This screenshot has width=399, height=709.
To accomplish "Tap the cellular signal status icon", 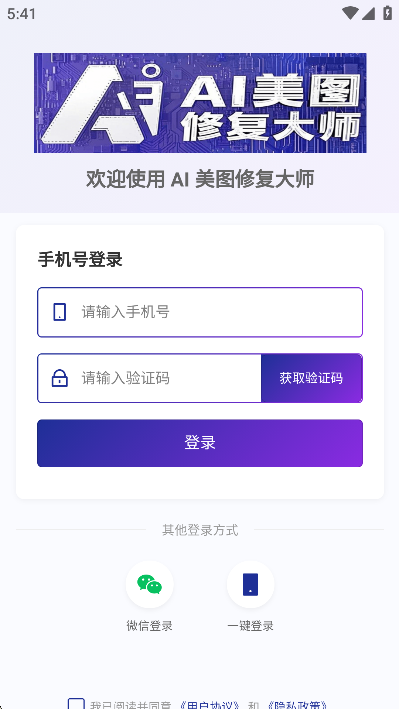I will pos(368,14).
